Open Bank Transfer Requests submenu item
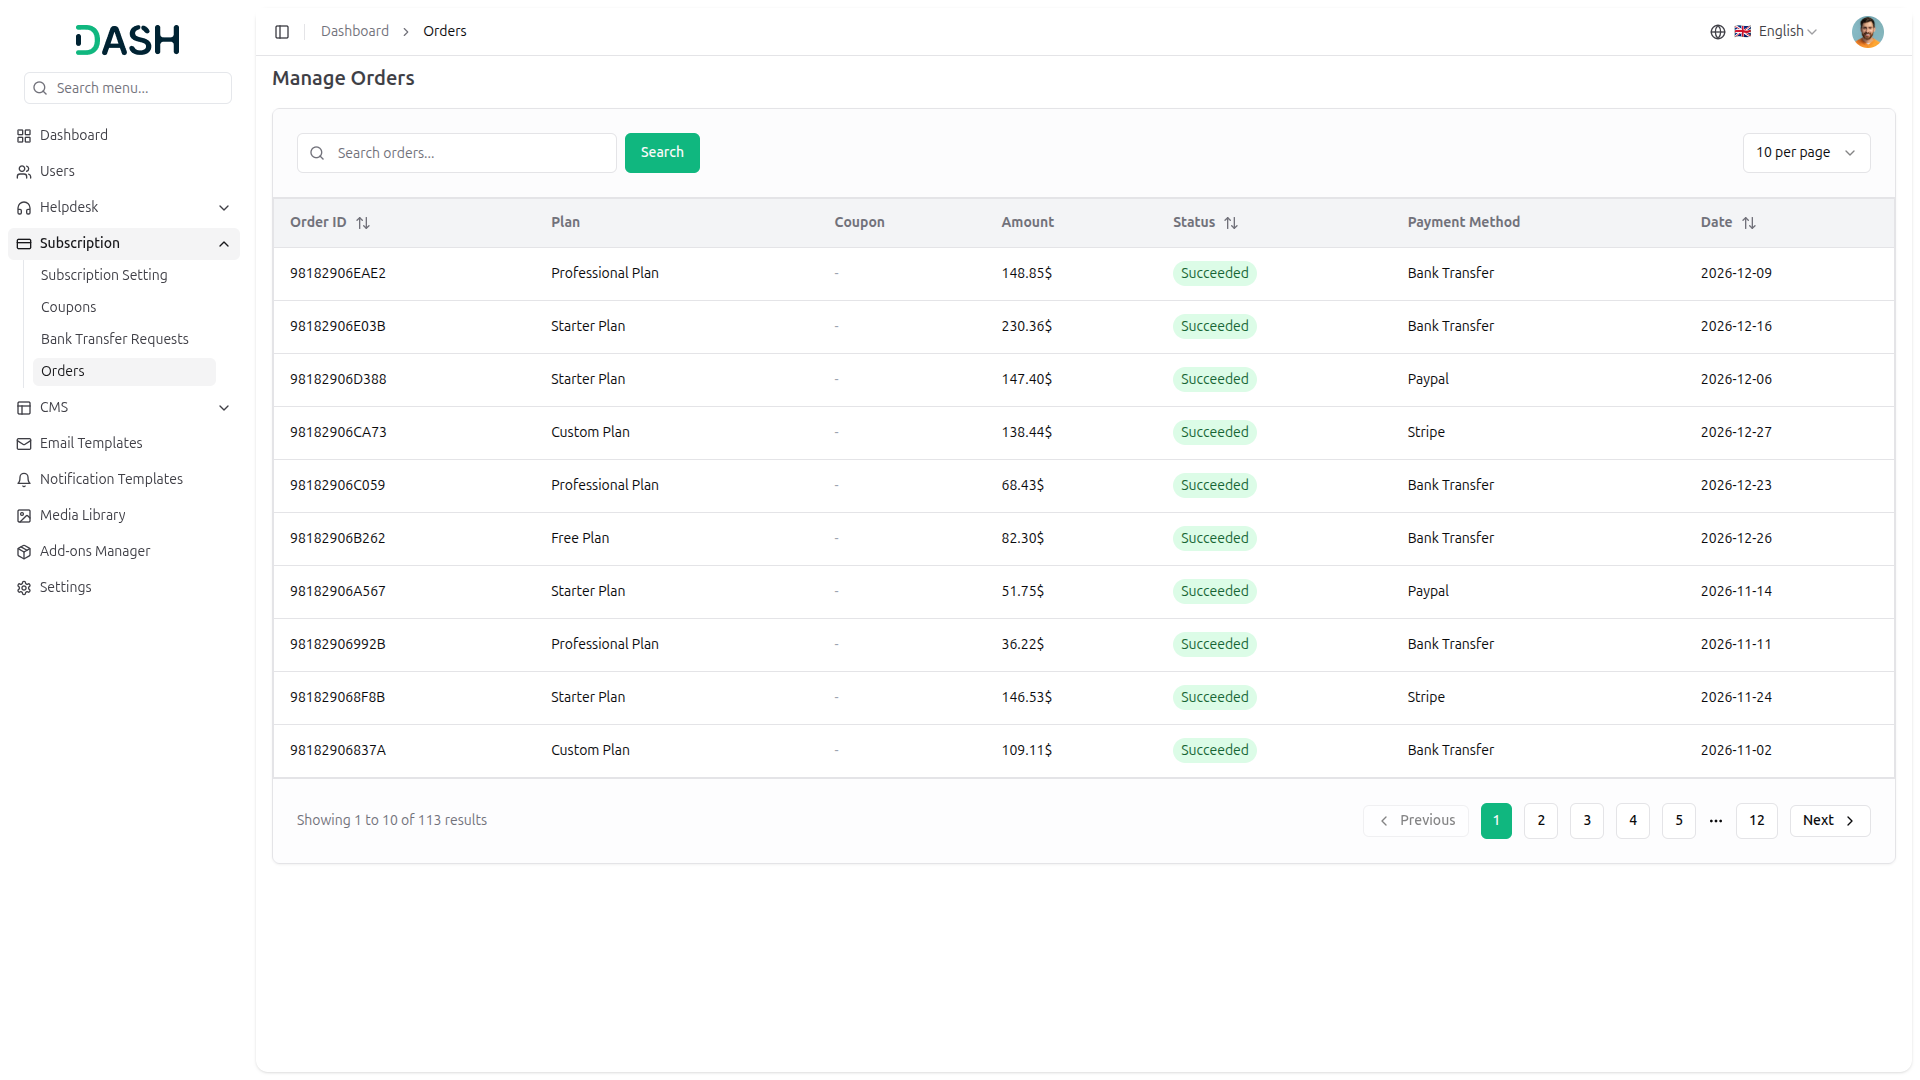 (x=114, y=339)
